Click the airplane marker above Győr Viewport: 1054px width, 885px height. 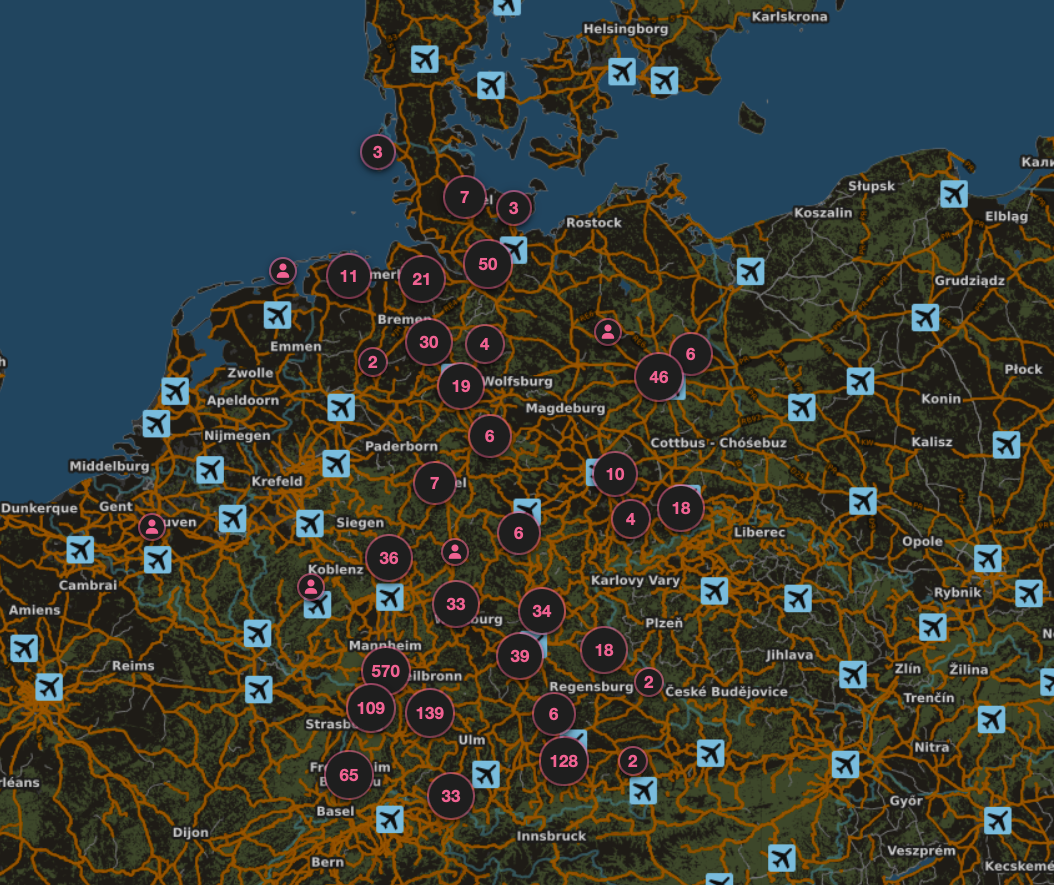pyautogui.click(x=845, y=765)
